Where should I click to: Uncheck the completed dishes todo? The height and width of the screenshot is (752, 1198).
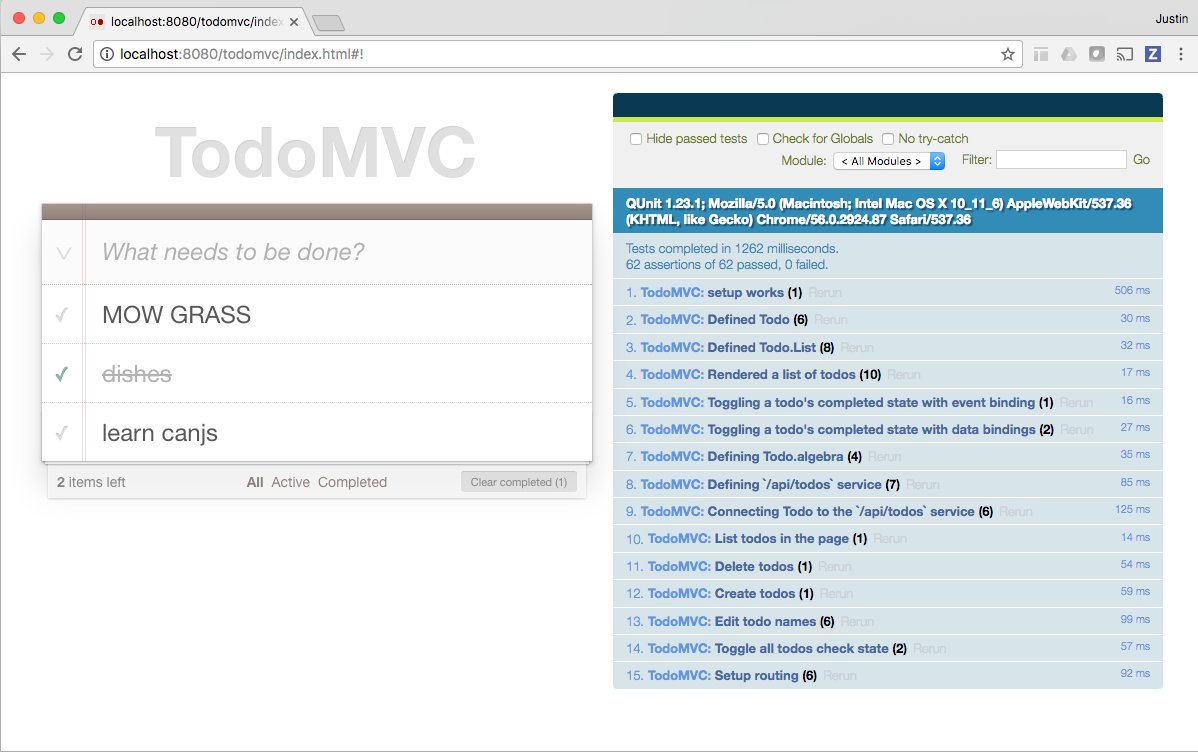pyautogui.click(x=62, y=374)
